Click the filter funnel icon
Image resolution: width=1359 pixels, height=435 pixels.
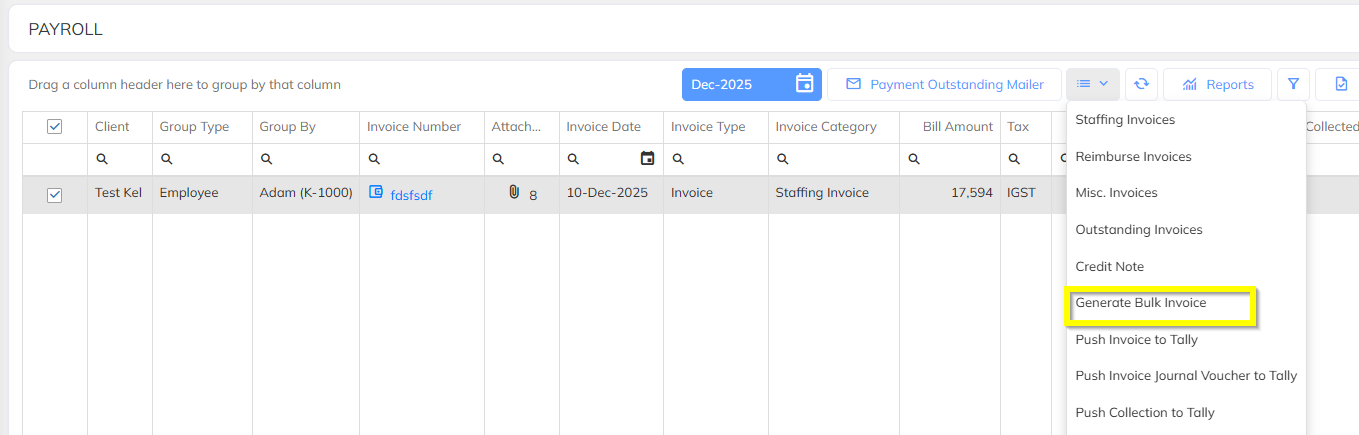[1292, 85]
